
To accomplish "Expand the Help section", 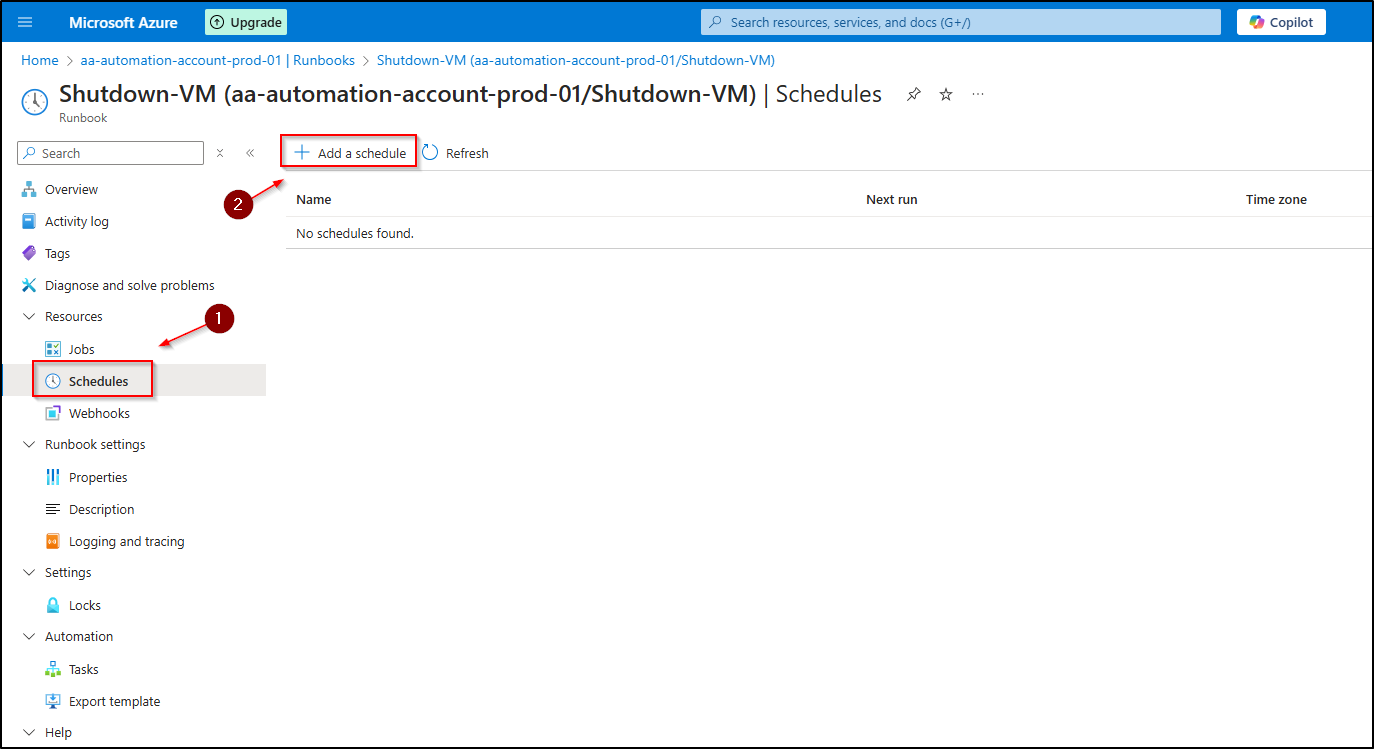I will click(x=29, y=733).
